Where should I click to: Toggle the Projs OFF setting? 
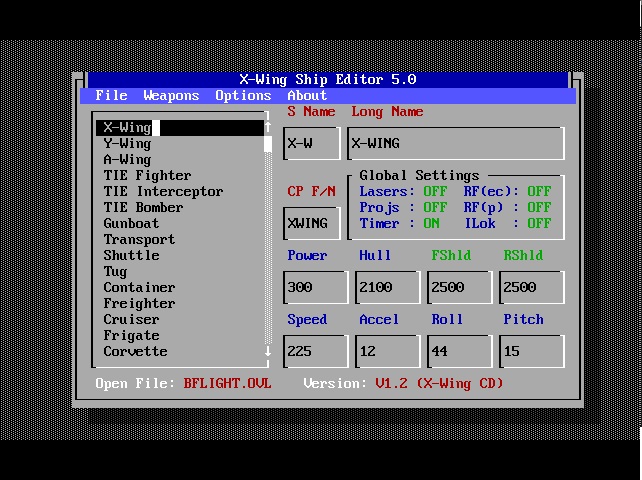[x=435, y=207]
